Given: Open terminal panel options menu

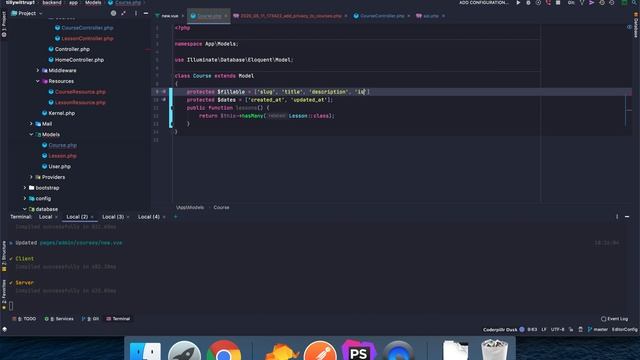Looking at the screenshot, I should pyautogui.click(x=617, y=217).
